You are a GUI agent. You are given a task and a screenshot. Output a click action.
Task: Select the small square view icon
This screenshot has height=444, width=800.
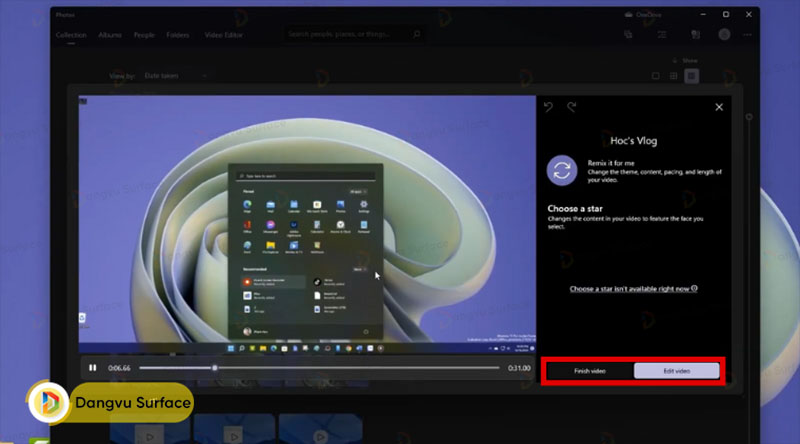[691, 76]
